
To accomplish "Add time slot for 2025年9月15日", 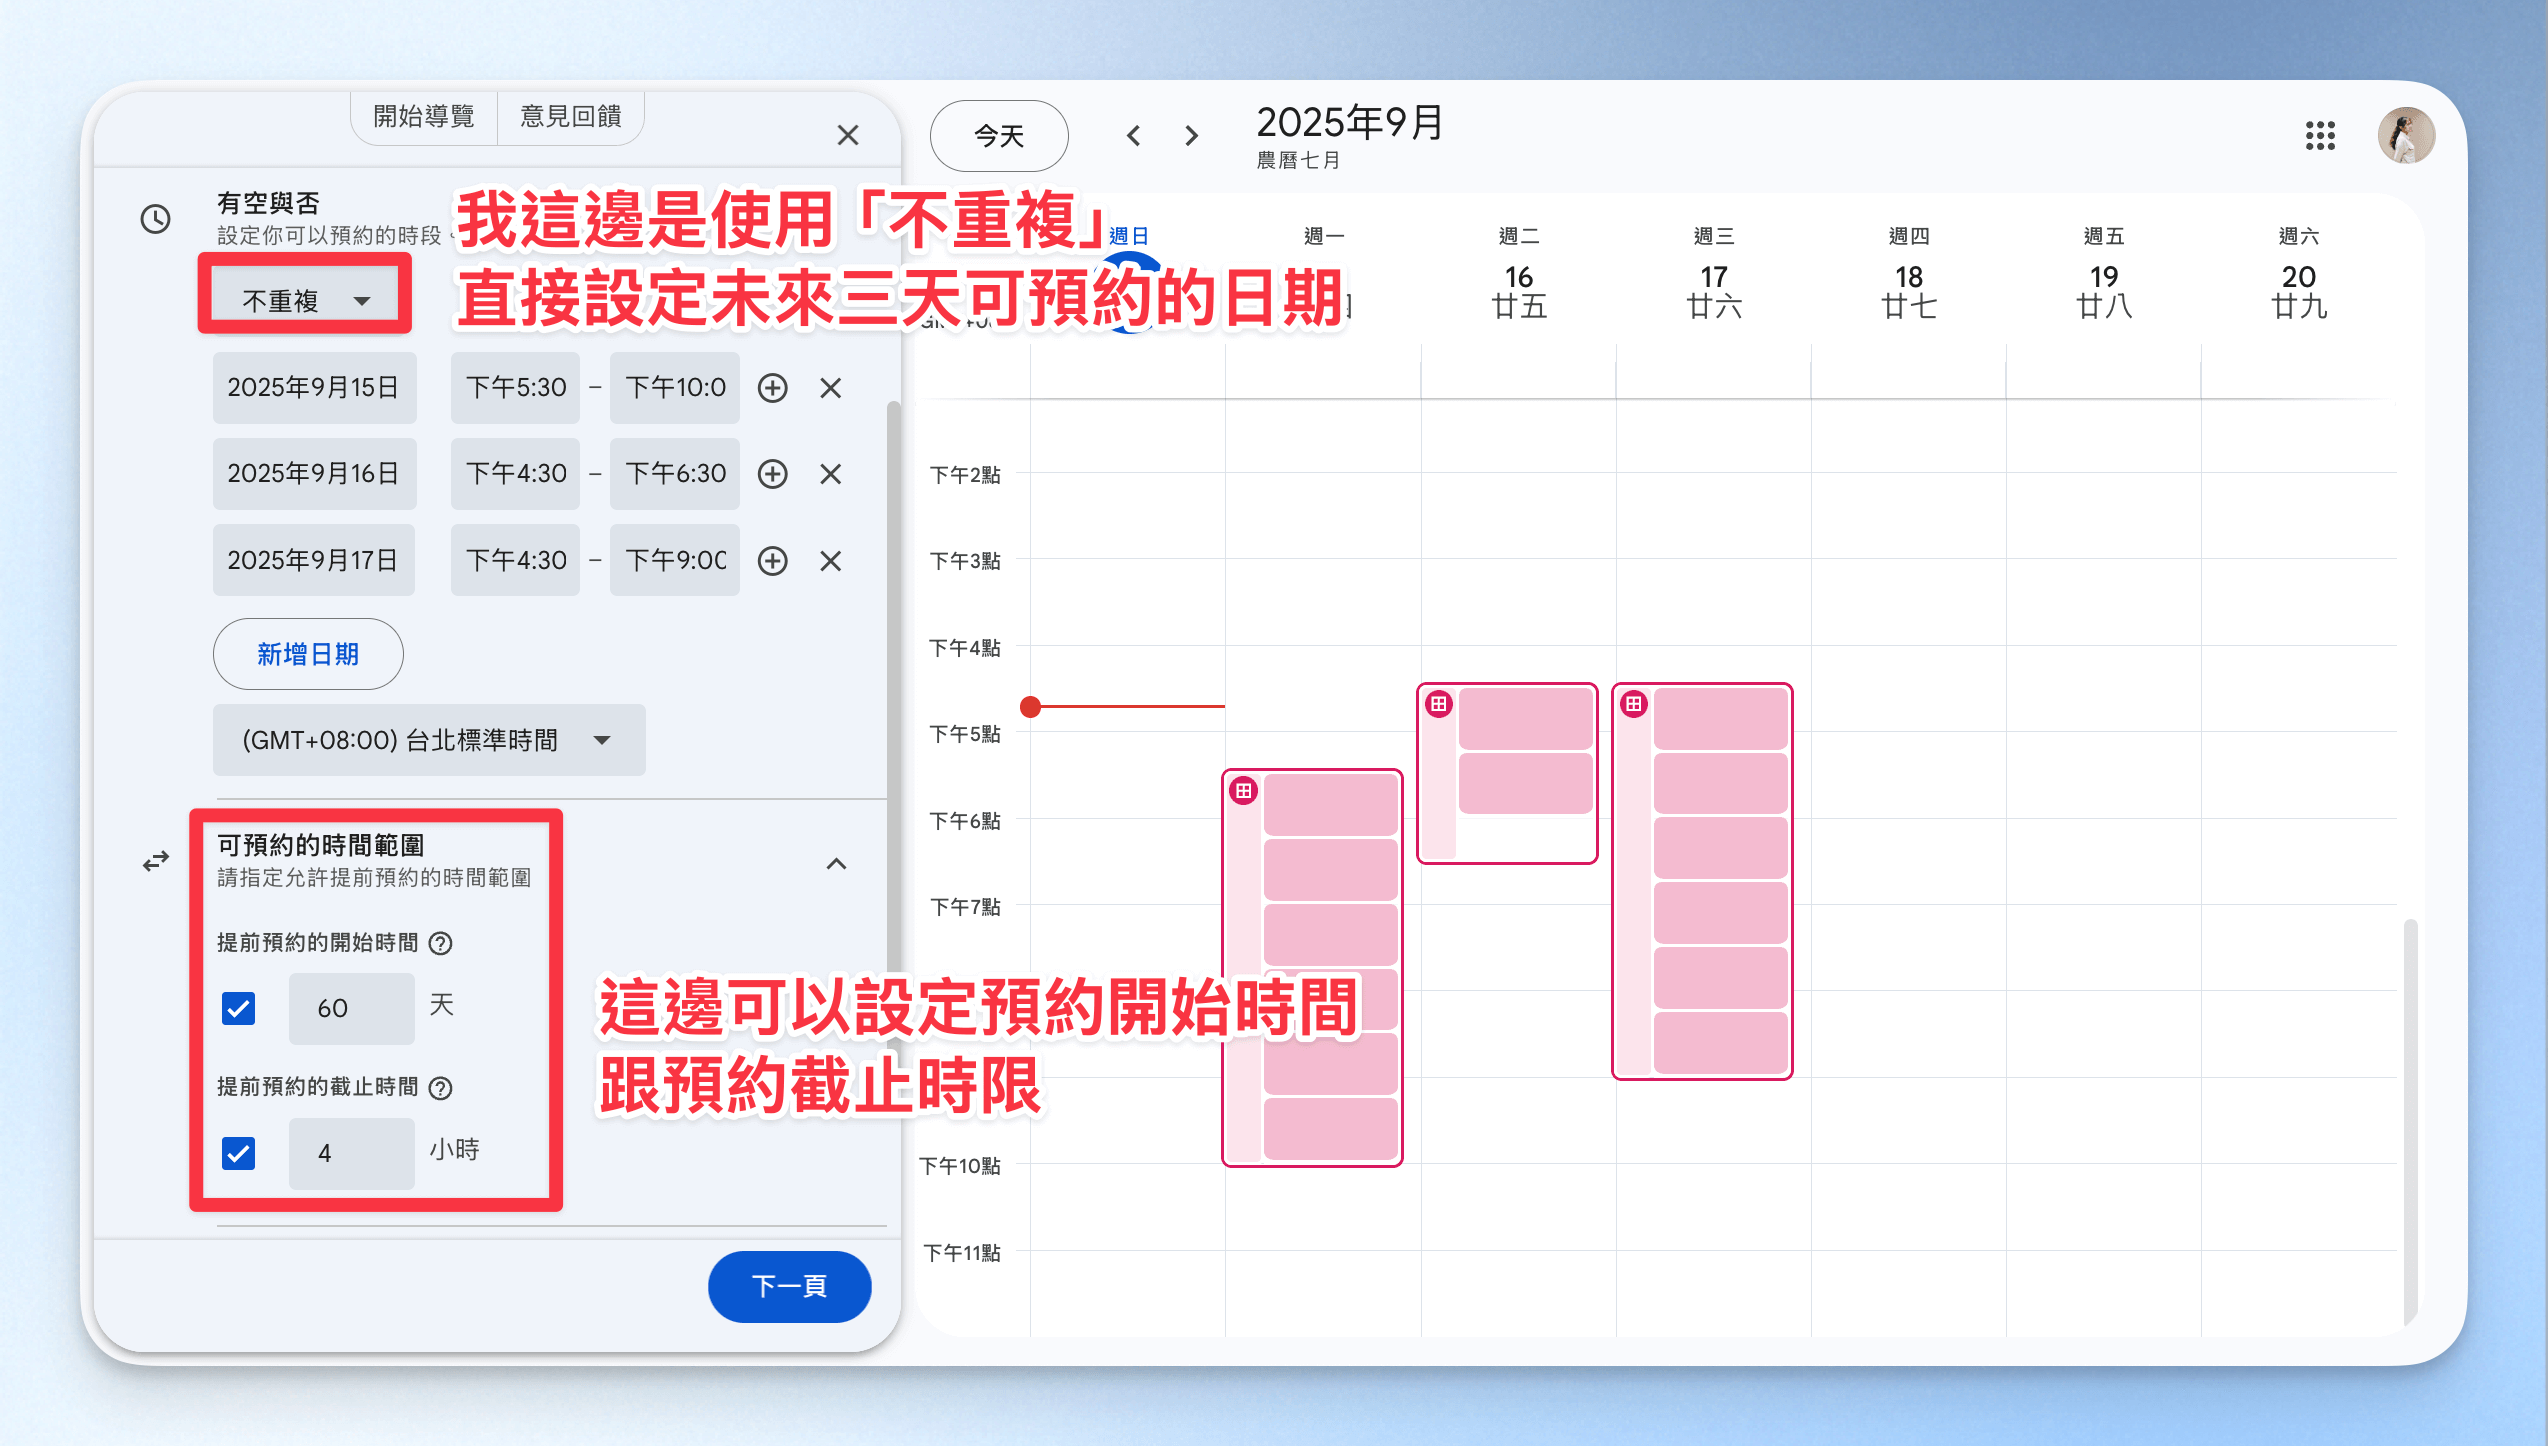I will point(772,388).
